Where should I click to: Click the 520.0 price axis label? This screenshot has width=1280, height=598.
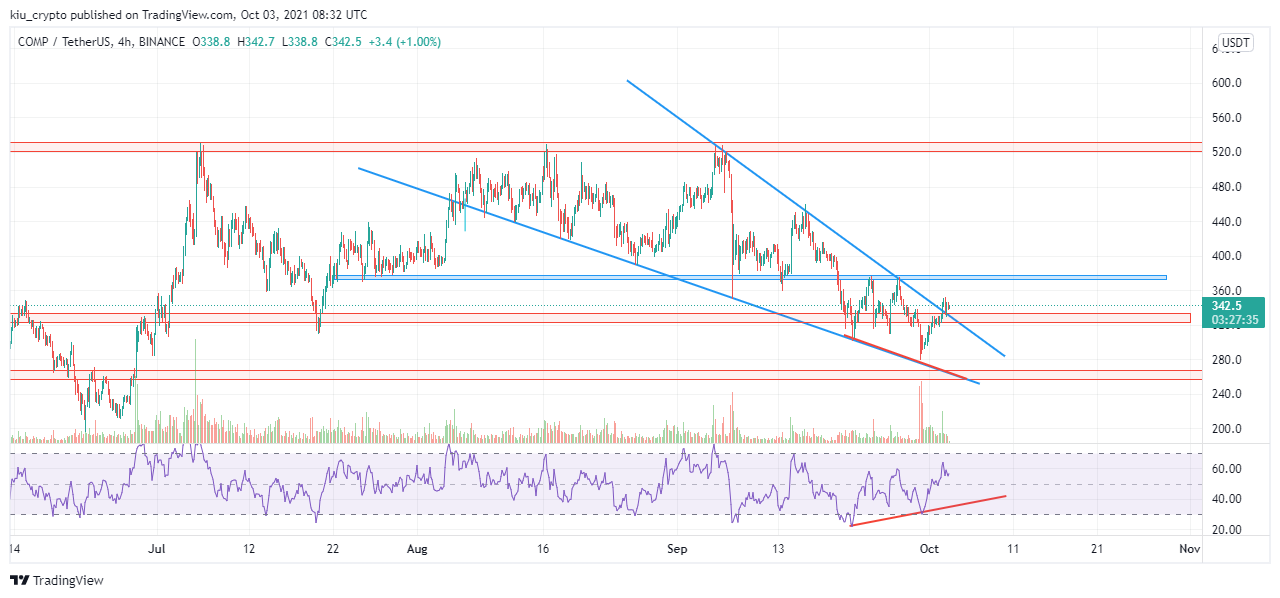1227,152
